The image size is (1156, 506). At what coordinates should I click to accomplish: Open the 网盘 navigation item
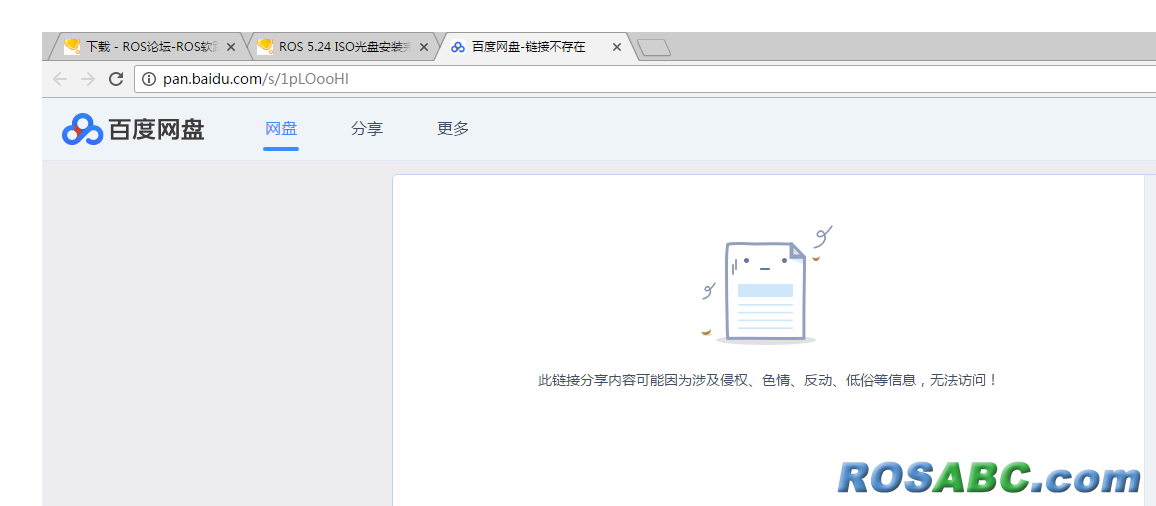coord(281,129)
